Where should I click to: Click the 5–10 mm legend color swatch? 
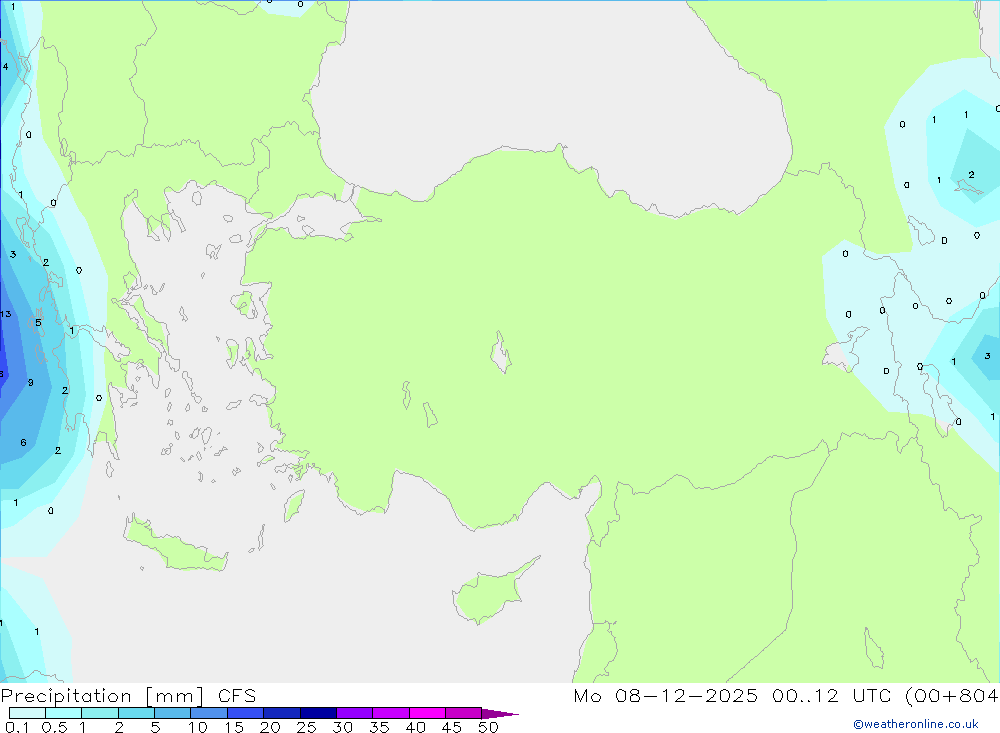[173, 713]
